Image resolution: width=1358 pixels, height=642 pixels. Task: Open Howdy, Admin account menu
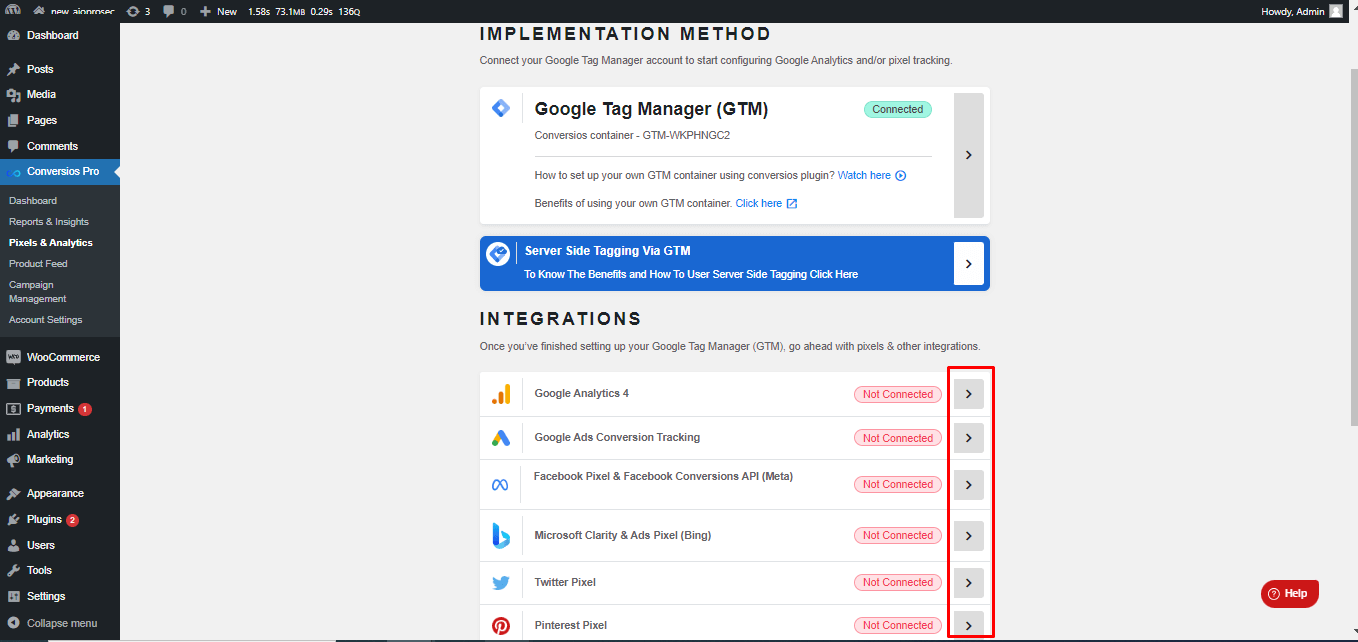click(1302, 11)
